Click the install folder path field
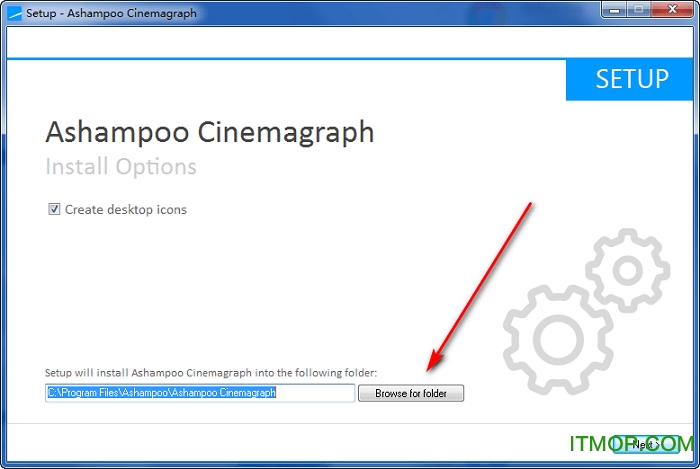The width and height of the screenshot is (700, 469). click(200, 393)
